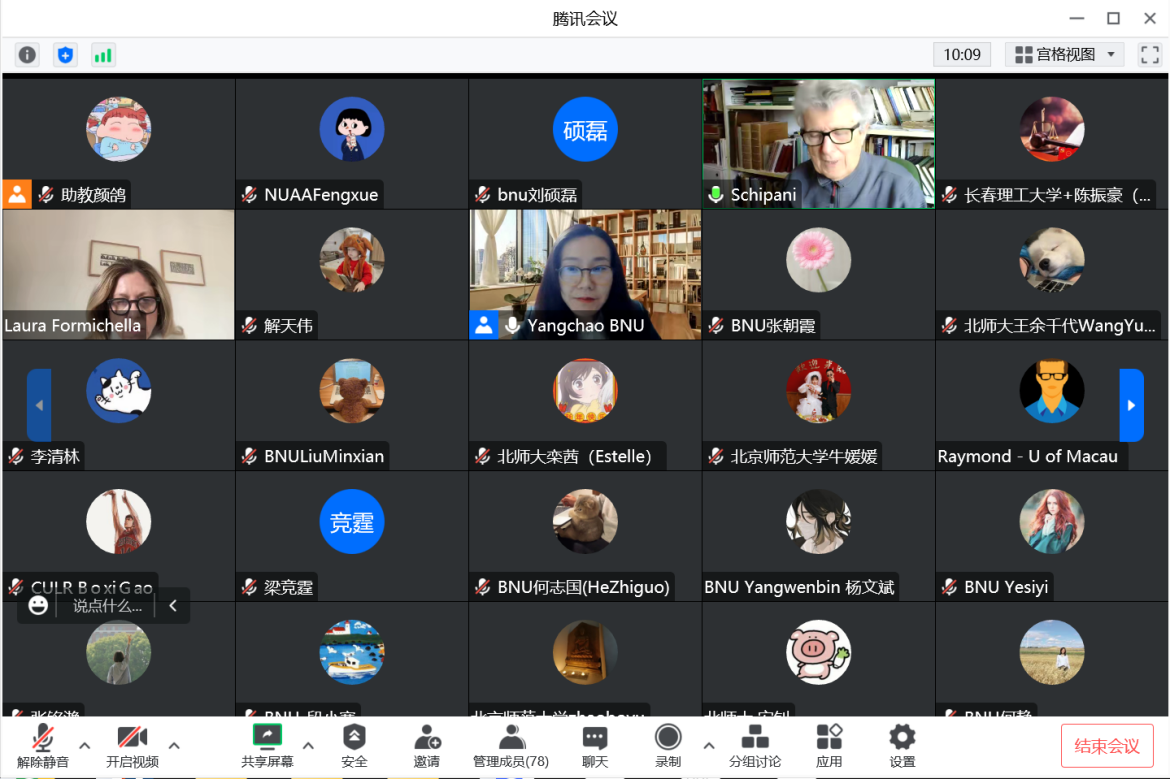Expand audio options arrow beside 解除静音
The height and width of the screenshot is (779, 1170).
[x=85, y=745]
